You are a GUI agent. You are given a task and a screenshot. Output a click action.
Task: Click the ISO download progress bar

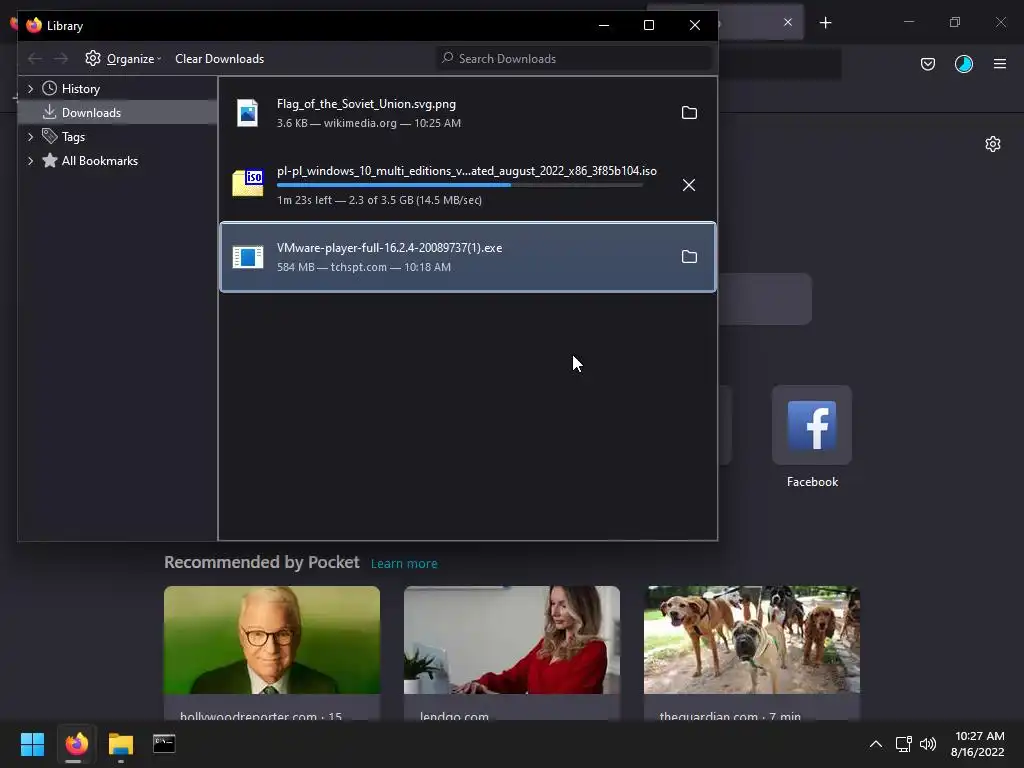click(x=460, y=185)
